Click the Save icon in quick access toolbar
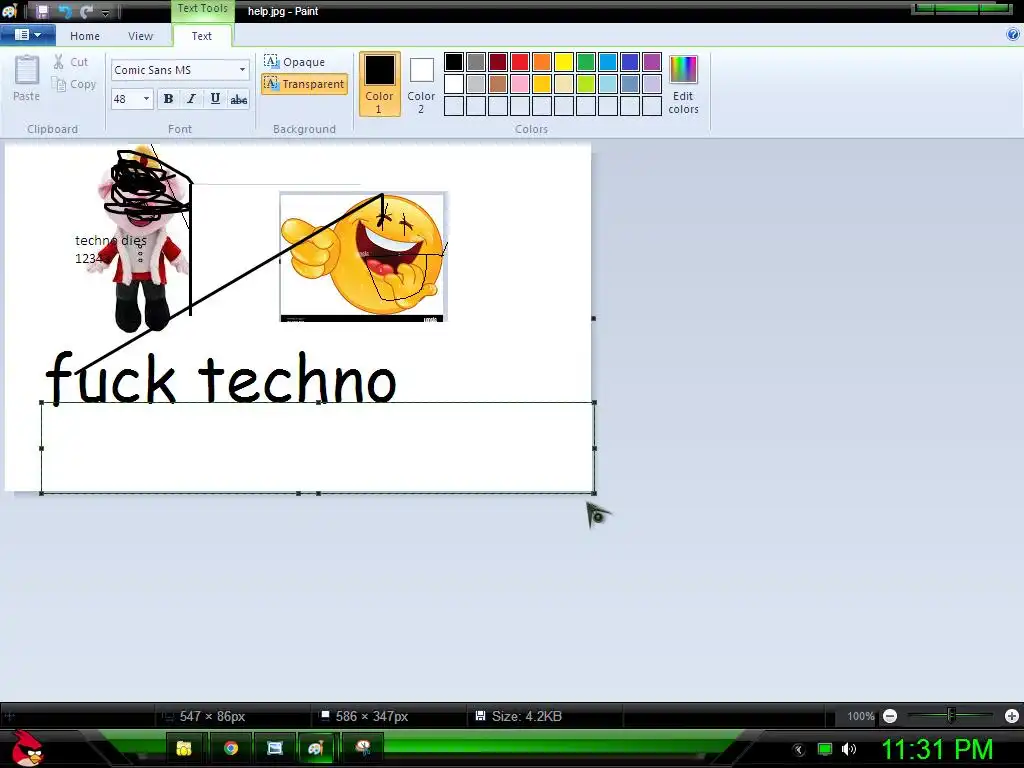This screenshot has height=768, width=1024. click(x=42, y=11)
